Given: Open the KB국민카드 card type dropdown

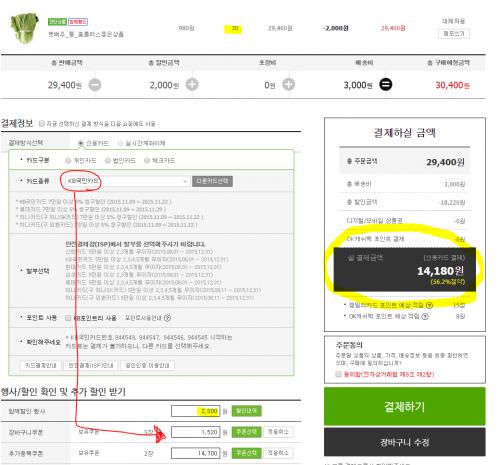Looking at the screenshot, I should (x=127, y=181).
